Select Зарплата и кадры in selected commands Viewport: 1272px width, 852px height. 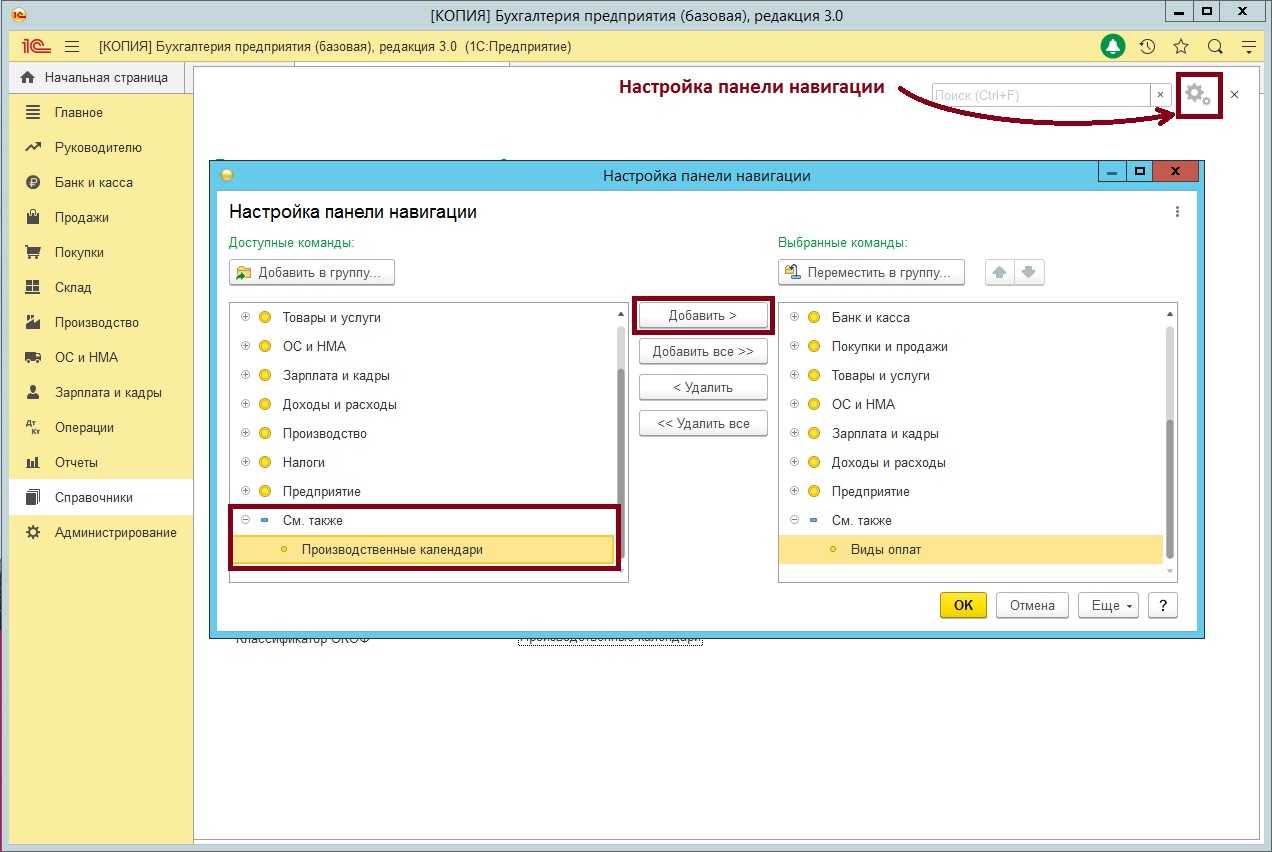[885, 433]
